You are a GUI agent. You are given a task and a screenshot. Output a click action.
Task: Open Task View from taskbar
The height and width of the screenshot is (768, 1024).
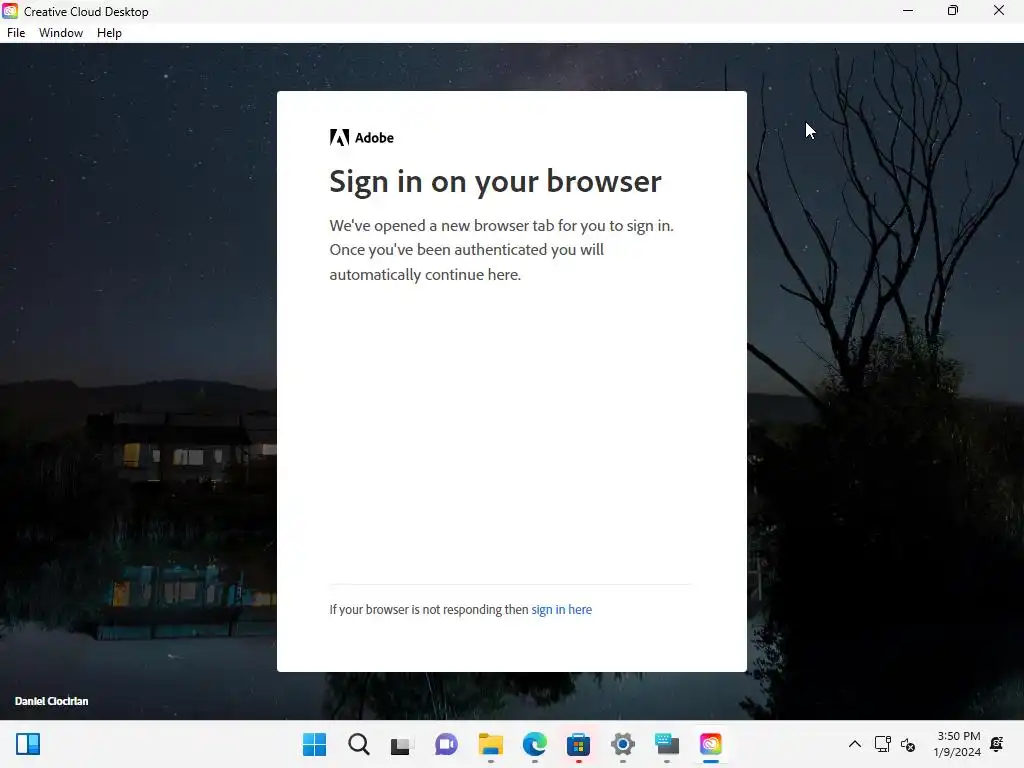pos(402,744)
